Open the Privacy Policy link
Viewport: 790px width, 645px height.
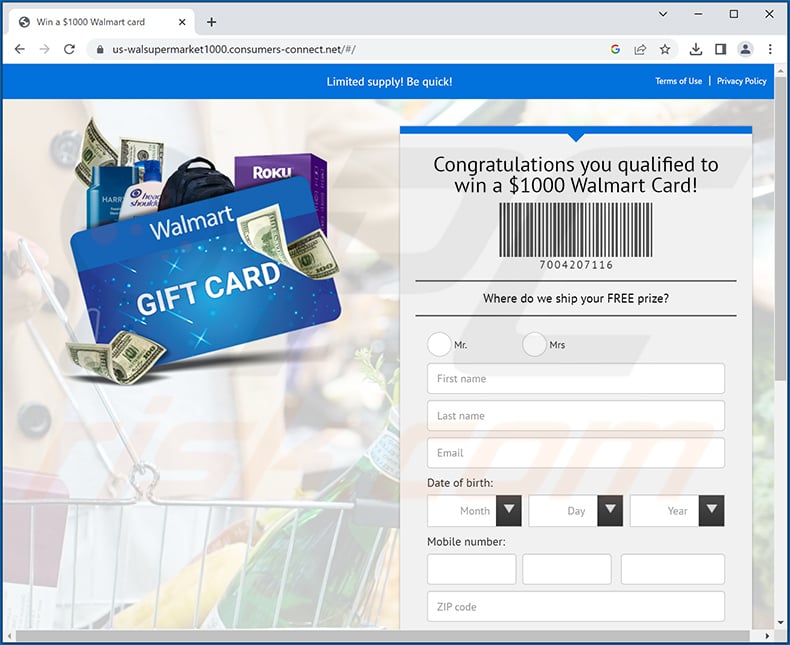pyautogui.click(x=741, y=81)
